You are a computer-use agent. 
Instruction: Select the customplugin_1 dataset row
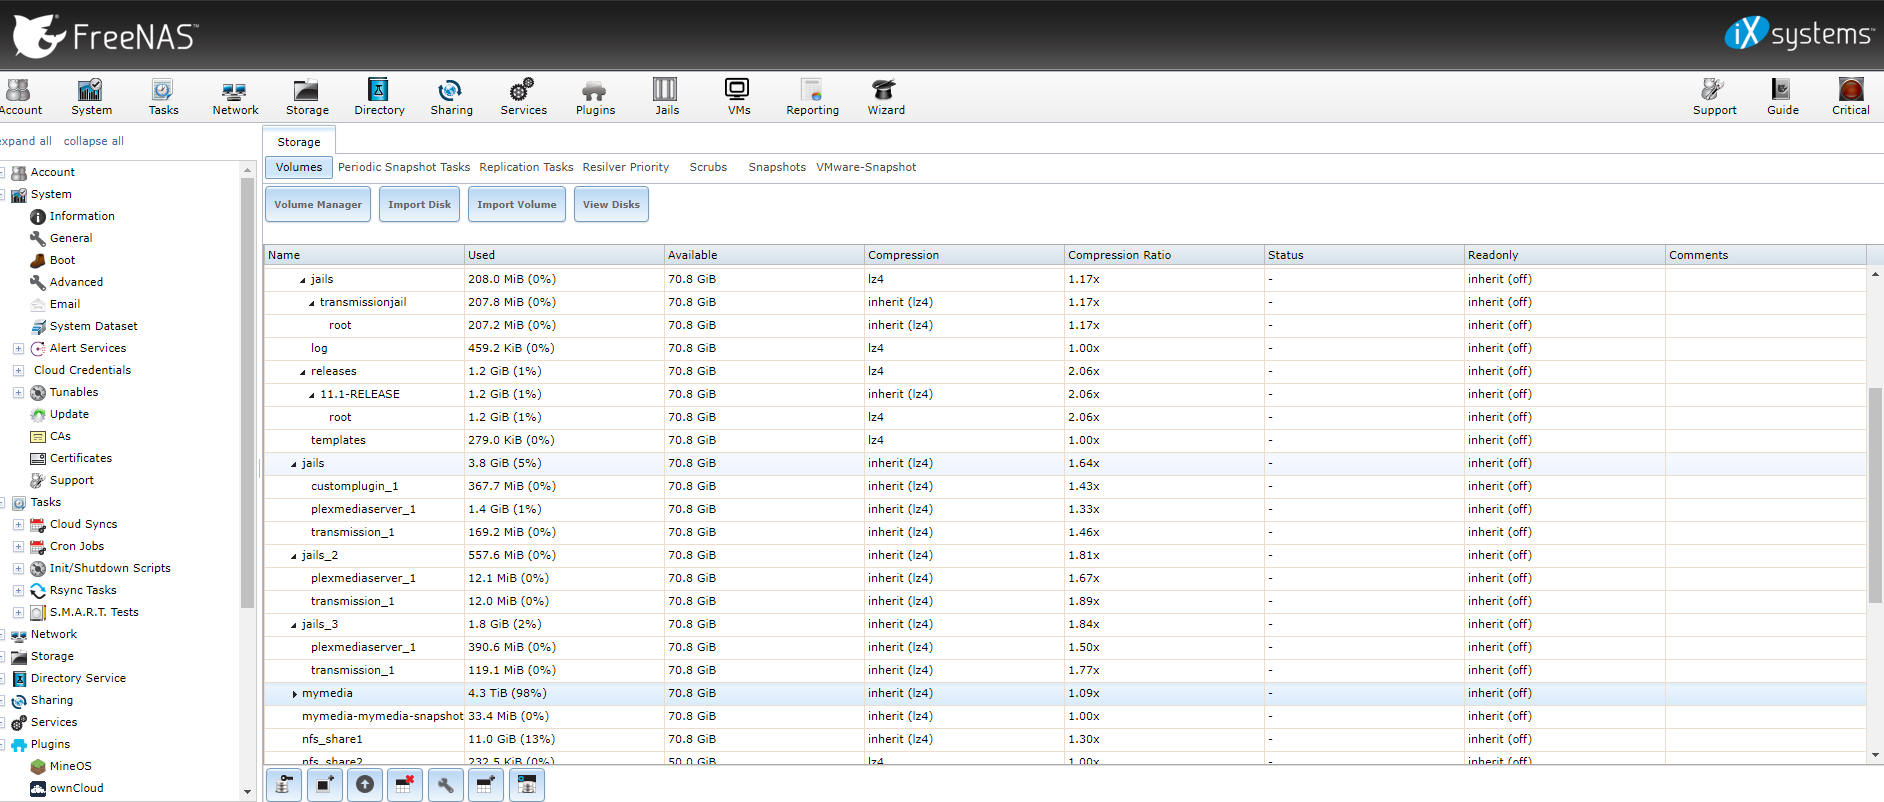(x=1065, y=486)
